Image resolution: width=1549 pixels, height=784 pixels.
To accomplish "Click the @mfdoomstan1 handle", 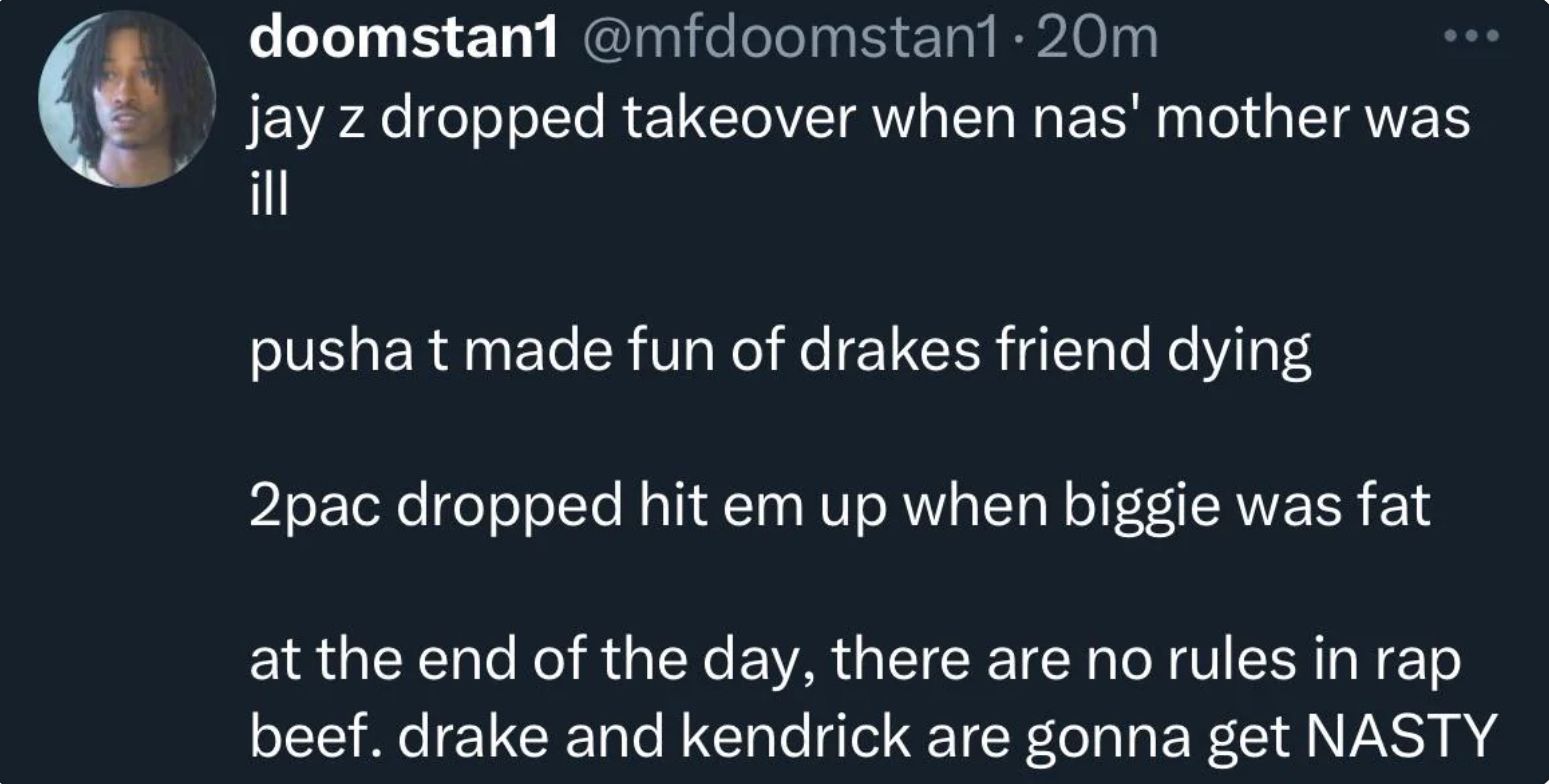I will (790, 40).
